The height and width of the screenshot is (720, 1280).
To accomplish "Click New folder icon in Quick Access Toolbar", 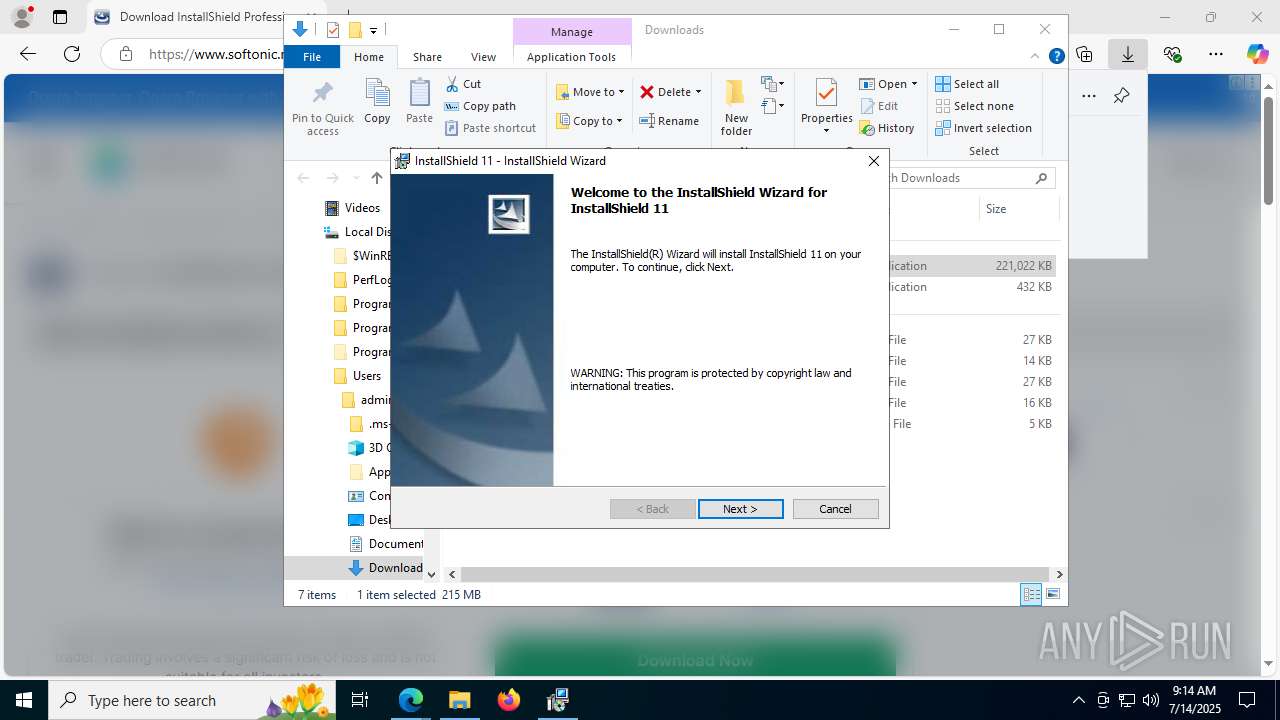I will coord(354,30).
